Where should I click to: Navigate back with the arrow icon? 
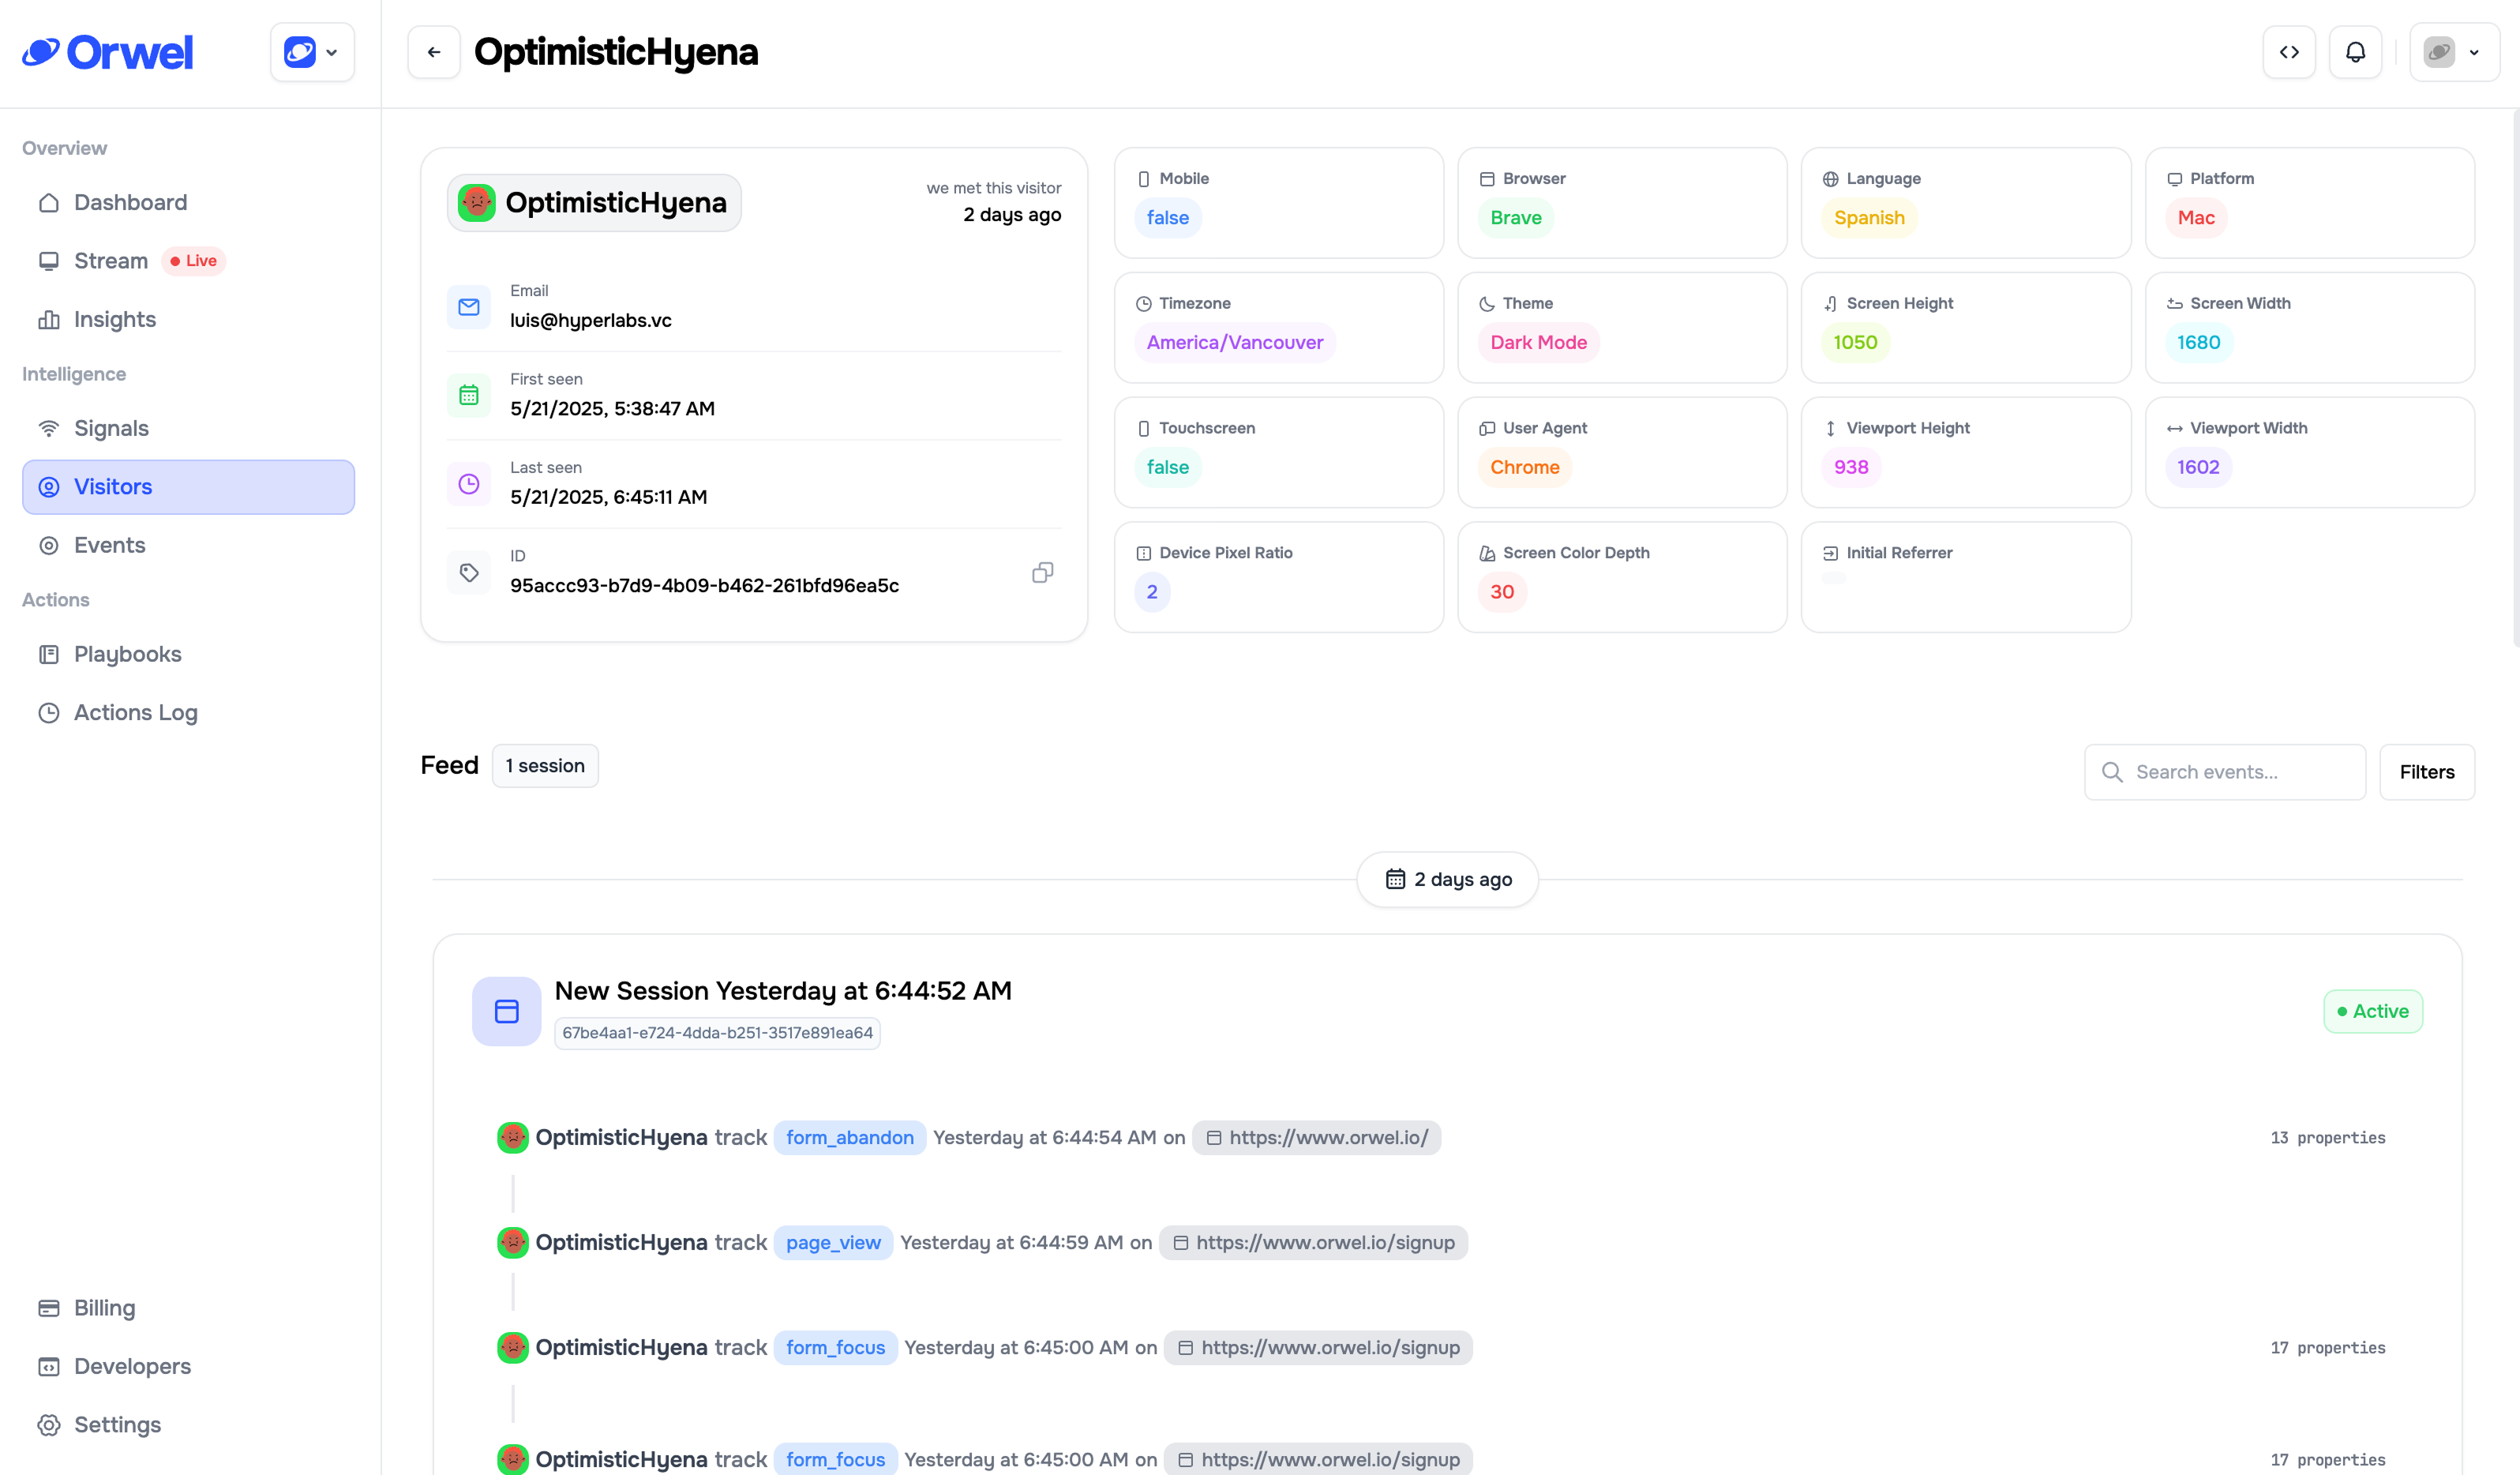pyautogui.click(x=434, y=51)
